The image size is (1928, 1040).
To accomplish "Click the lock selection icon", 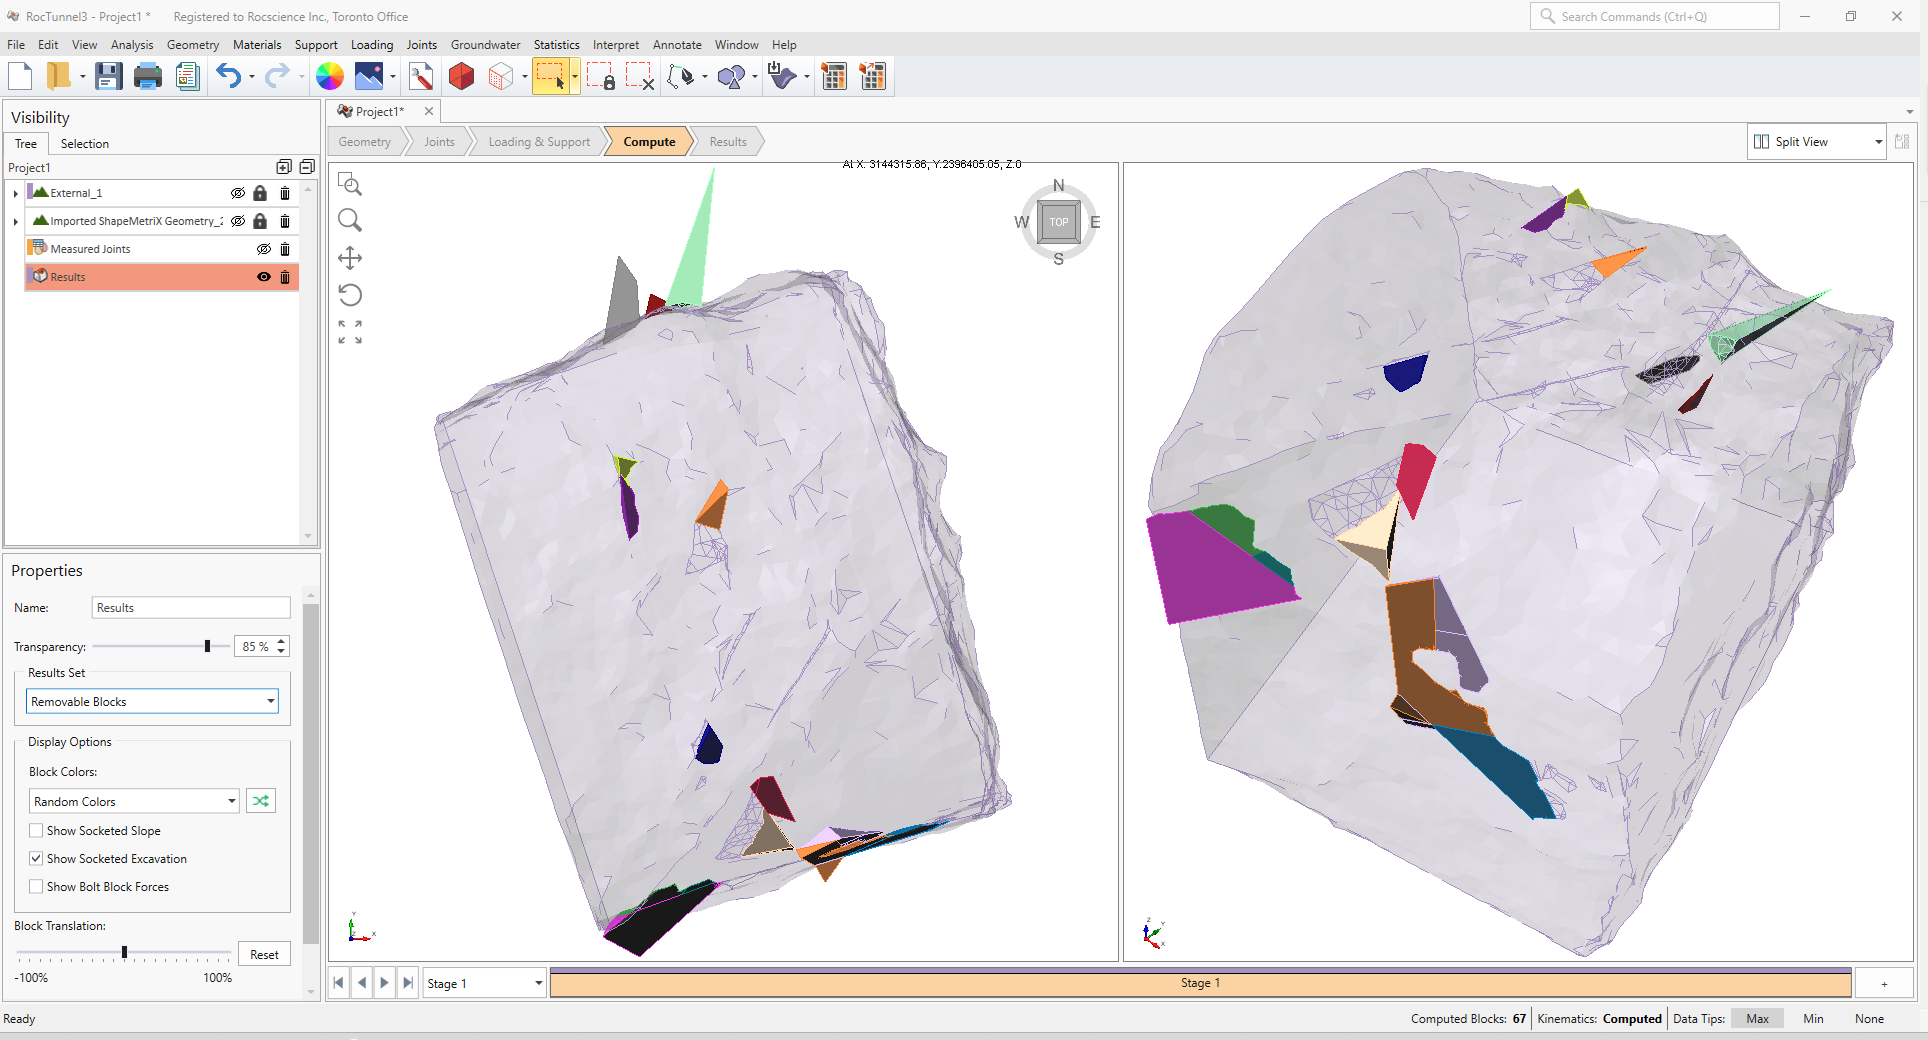I will click(x=601, y=76).
